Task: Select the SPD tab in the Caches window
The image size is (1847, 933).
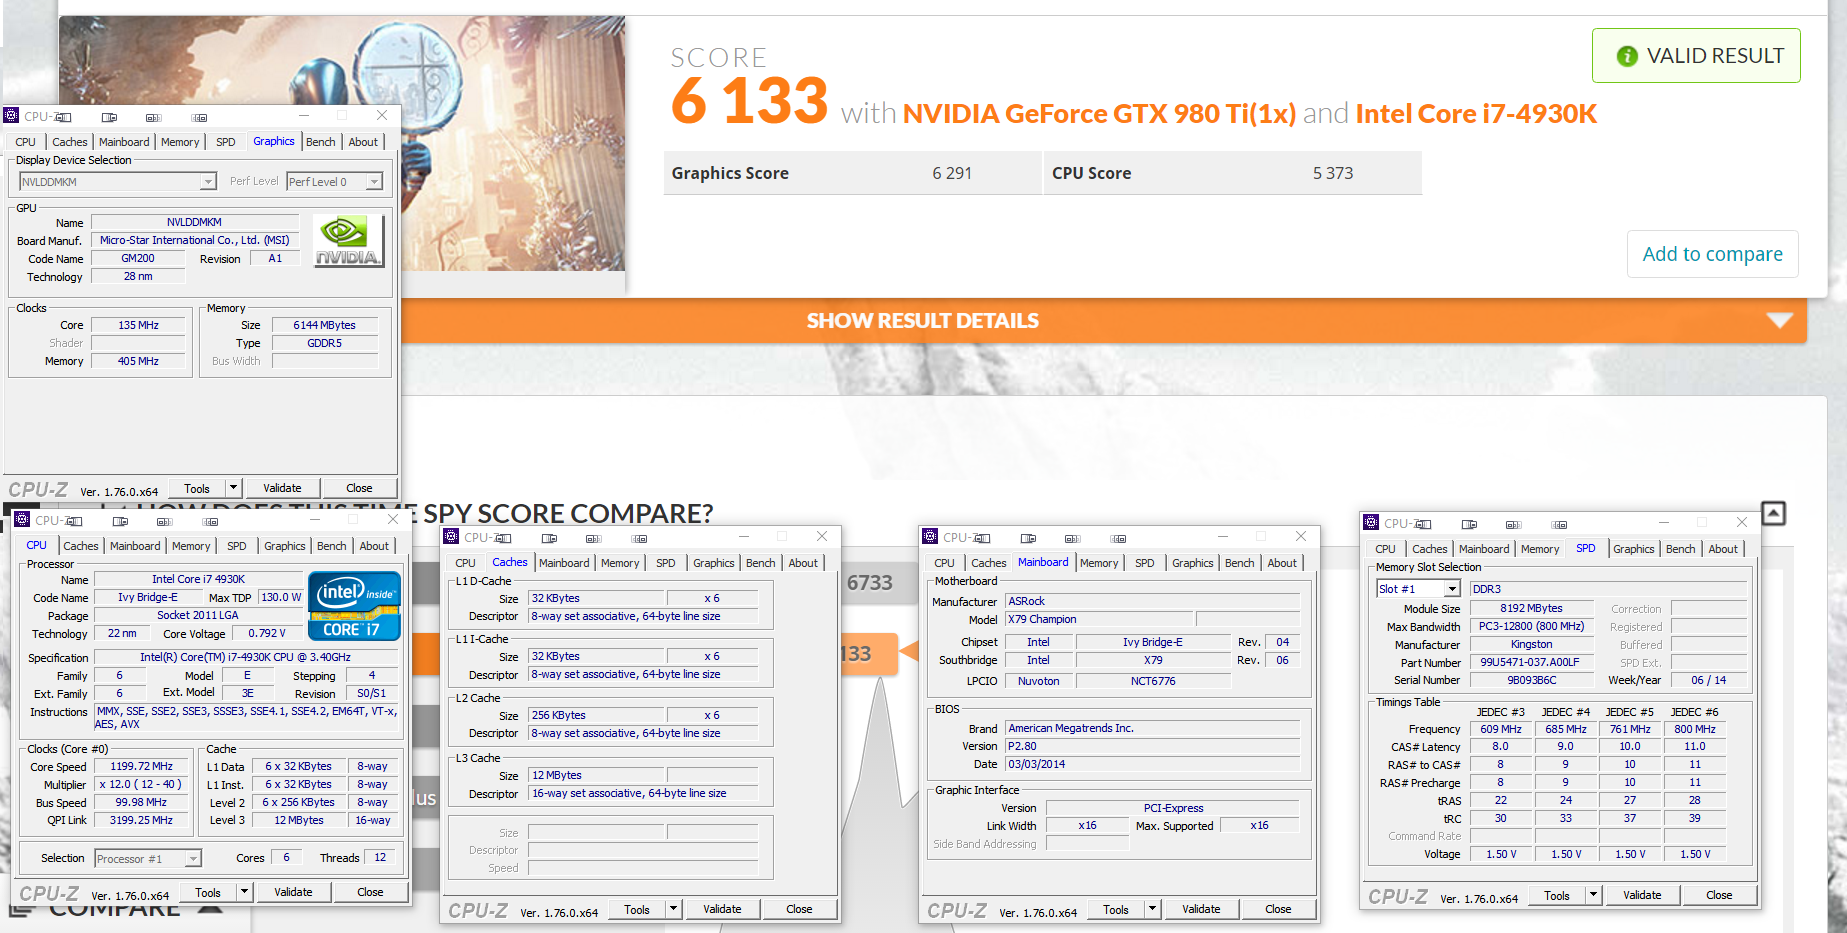Action: click(666, 563)
